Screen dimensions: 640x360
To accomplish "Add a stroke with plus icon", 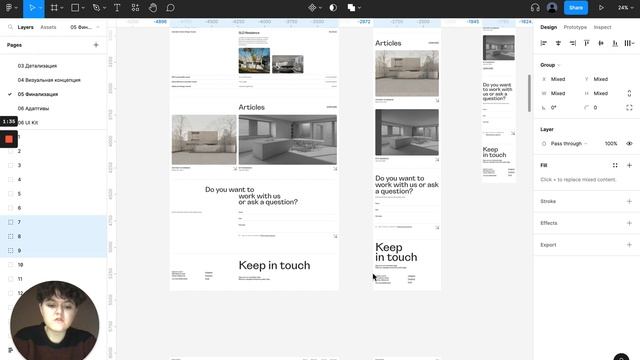I will [629, 201].
